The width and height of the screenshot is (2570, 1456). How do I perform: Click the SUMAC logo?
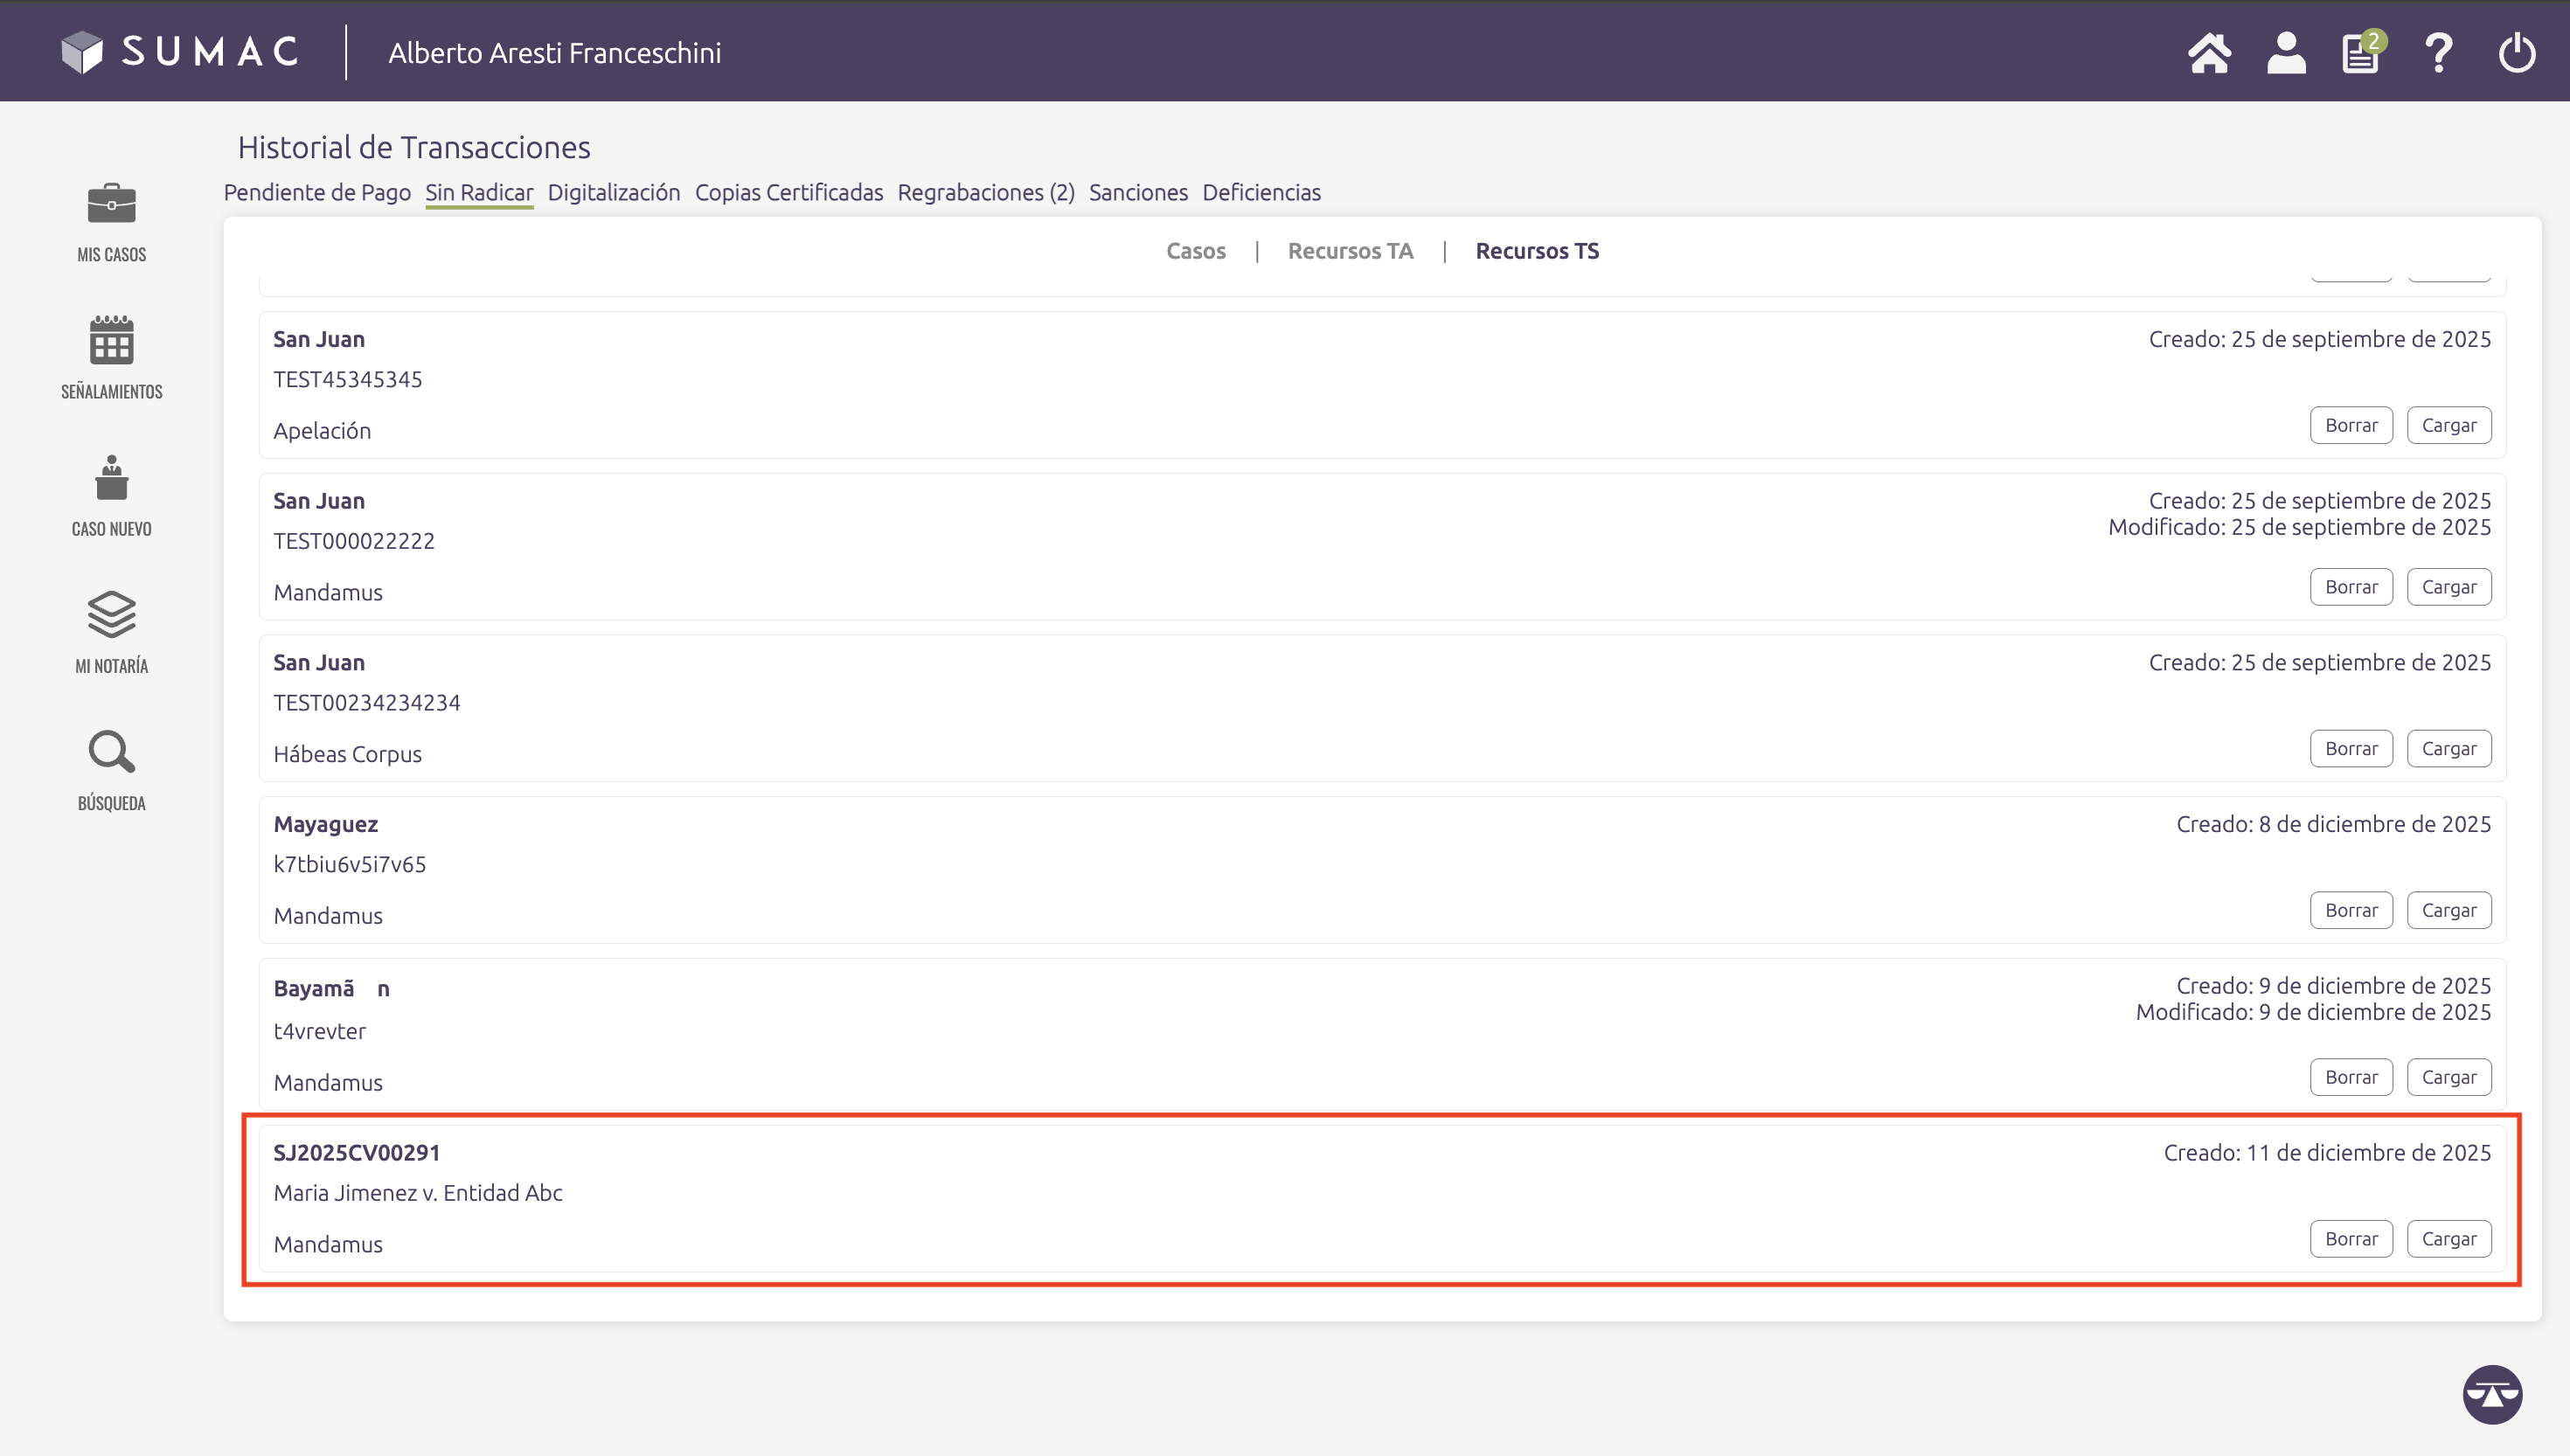tap(180, 52)
